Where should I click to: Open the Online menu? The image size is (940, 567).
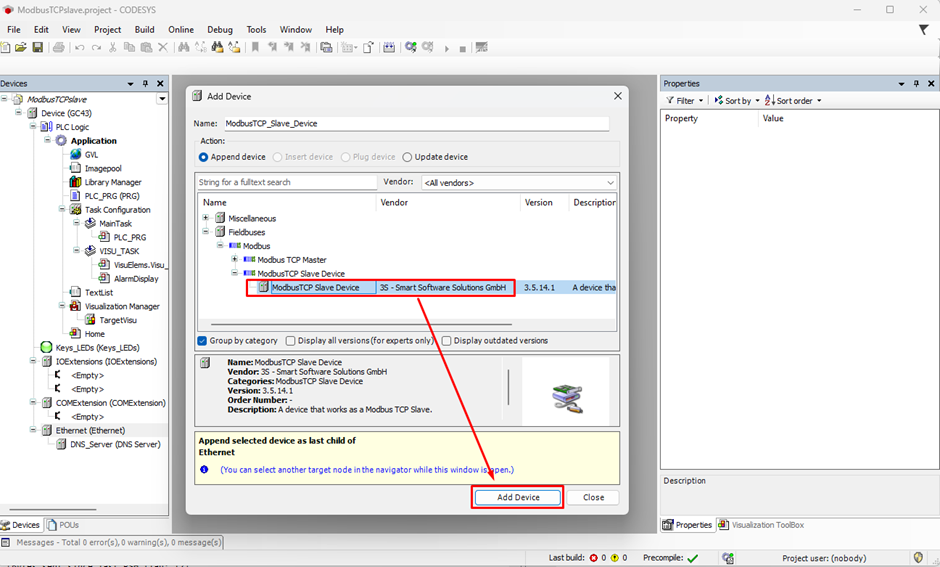tap(181, 29)
